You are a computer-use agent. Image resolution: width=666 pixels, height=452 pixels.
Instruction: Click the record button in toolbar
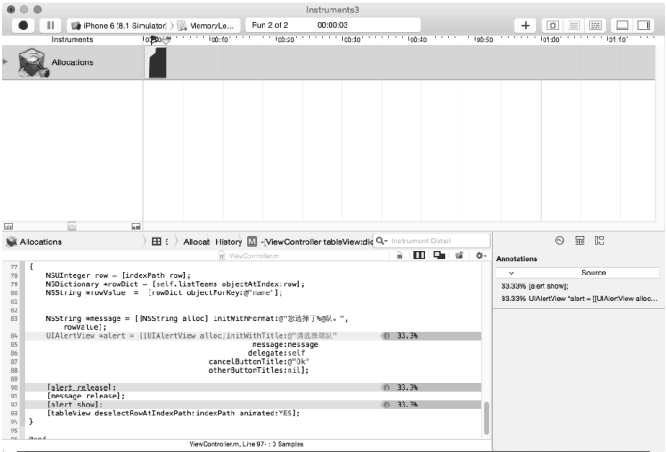click(25, 24)
